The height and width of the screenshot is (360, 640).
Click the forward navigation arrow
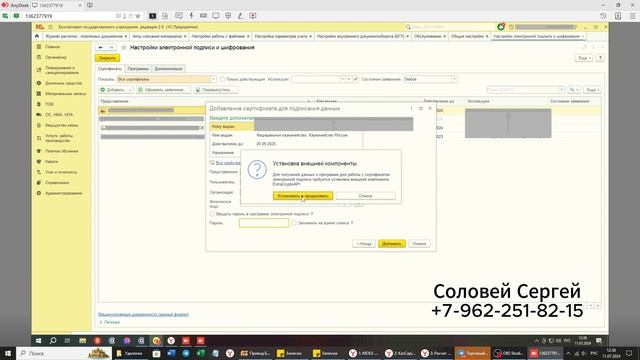[x=111, y=48]
